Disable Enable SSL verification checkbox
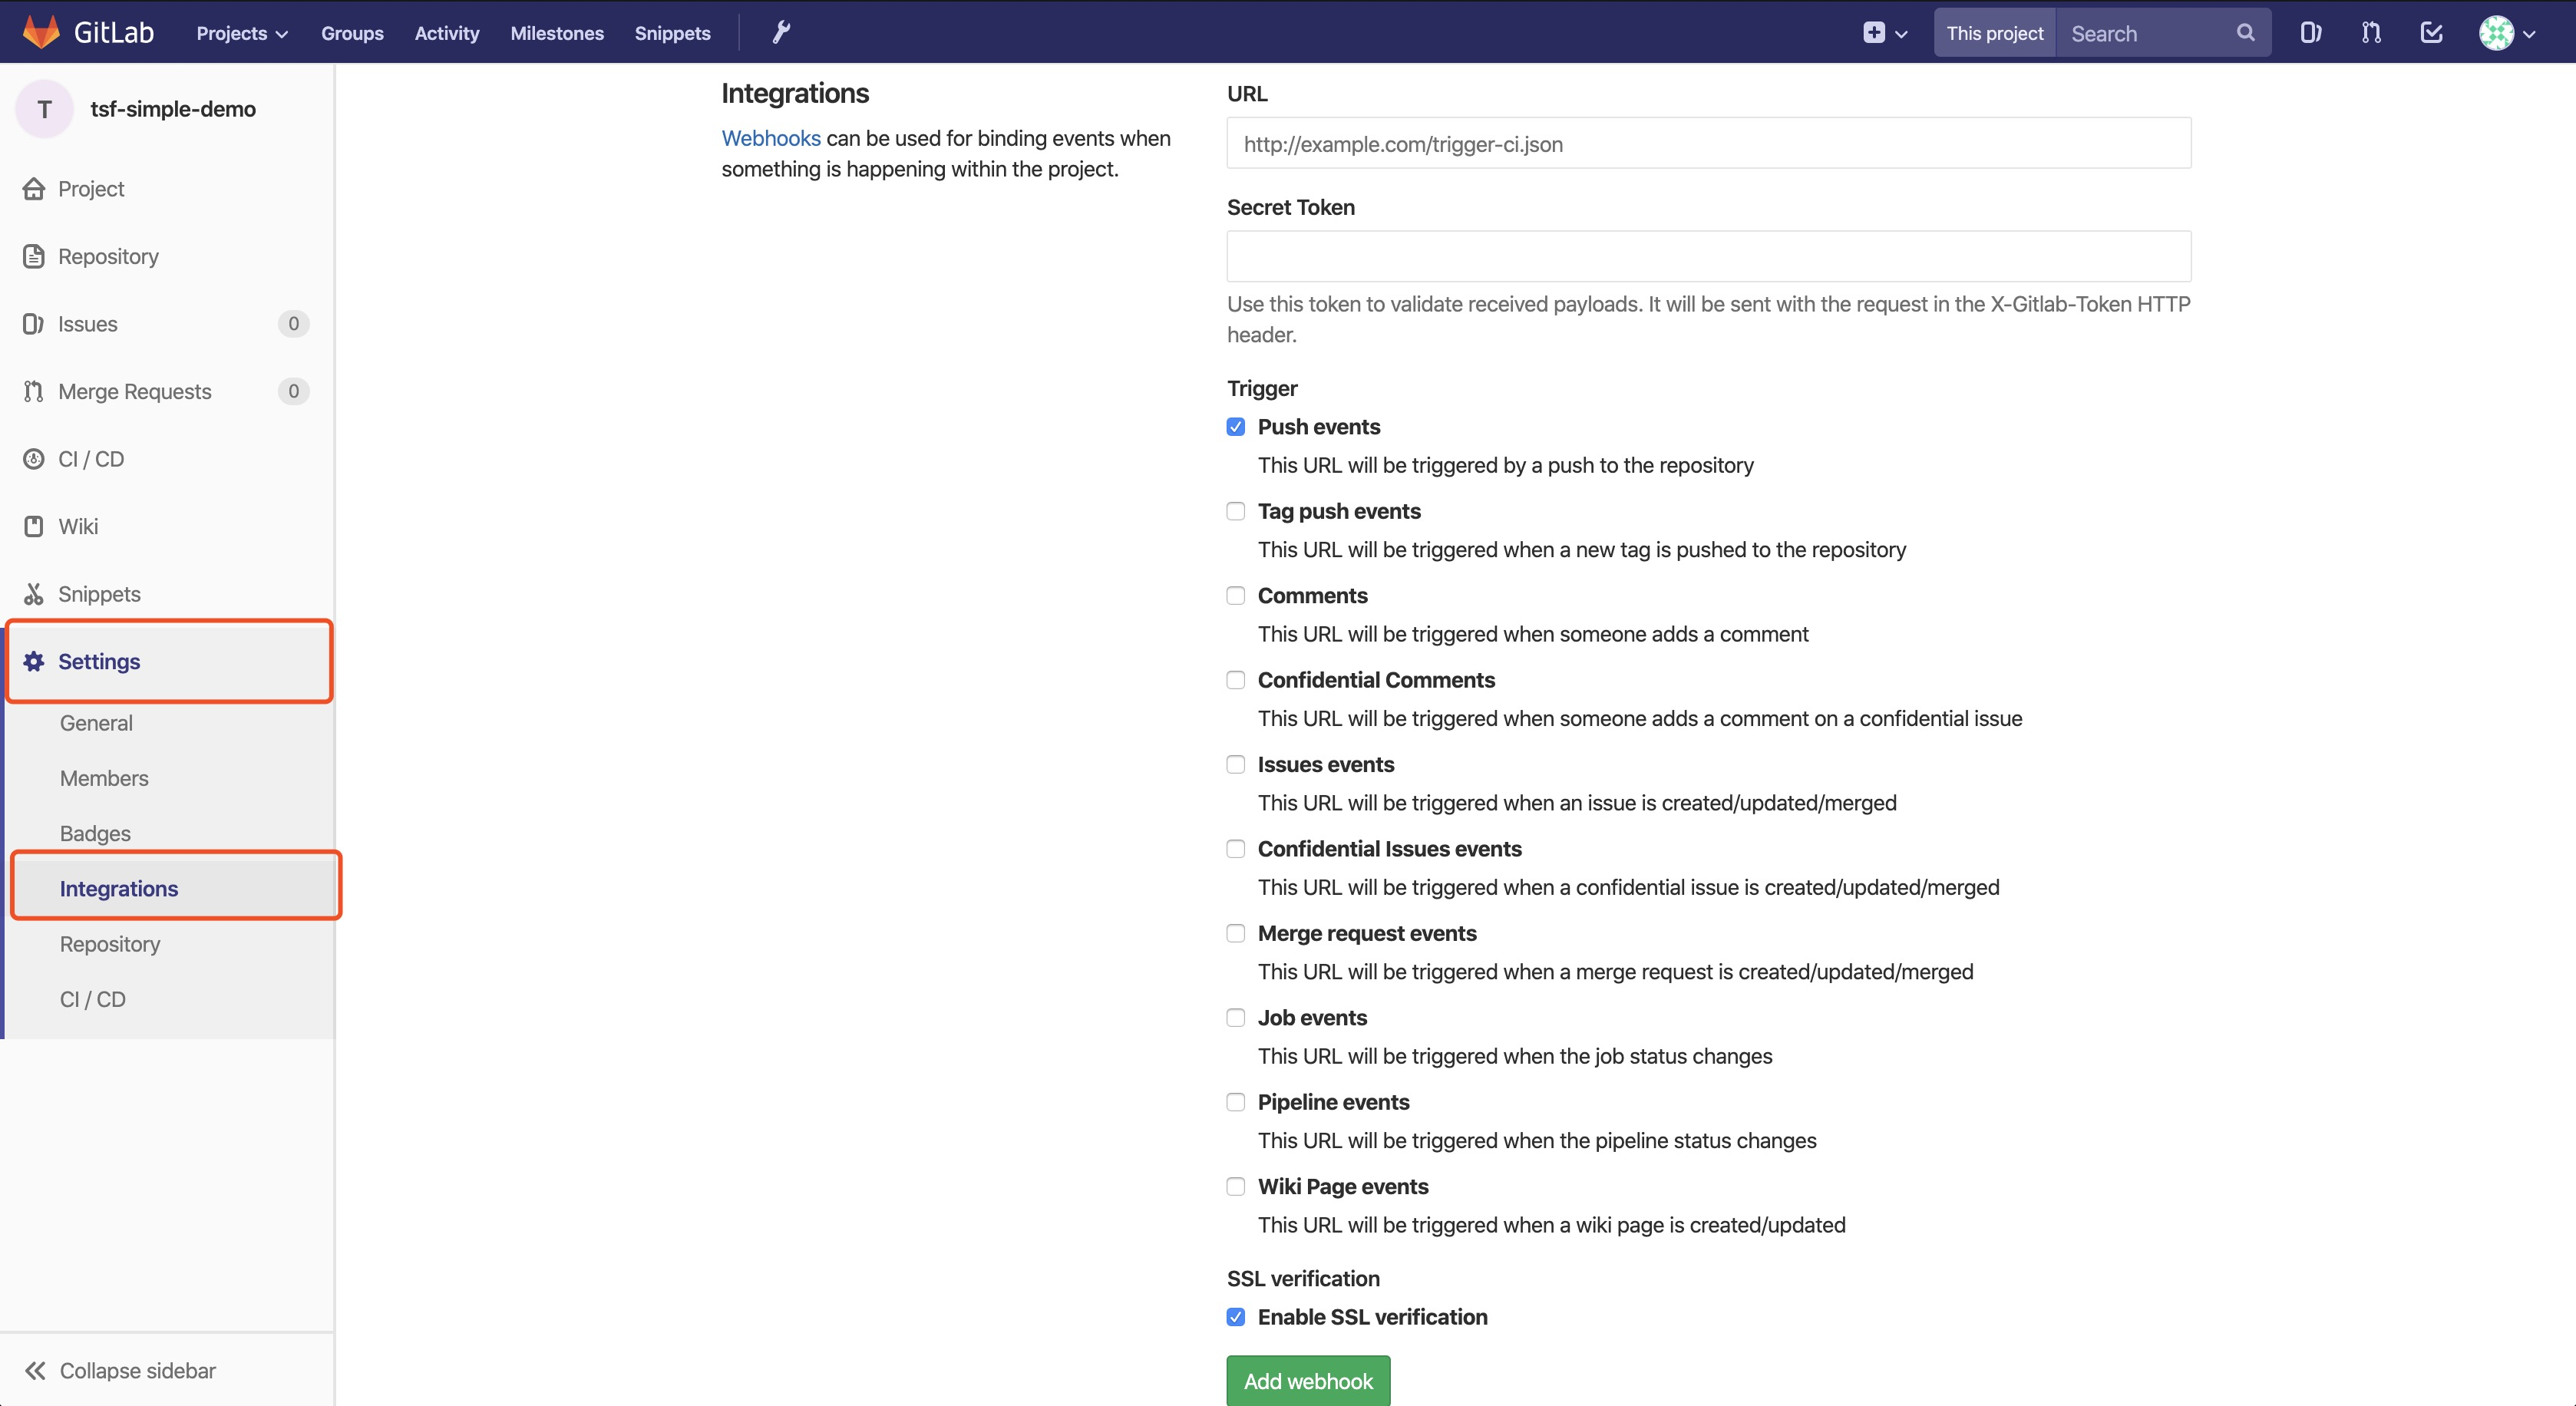Viewport: 2576px width, 1406px height. 1236,1317
